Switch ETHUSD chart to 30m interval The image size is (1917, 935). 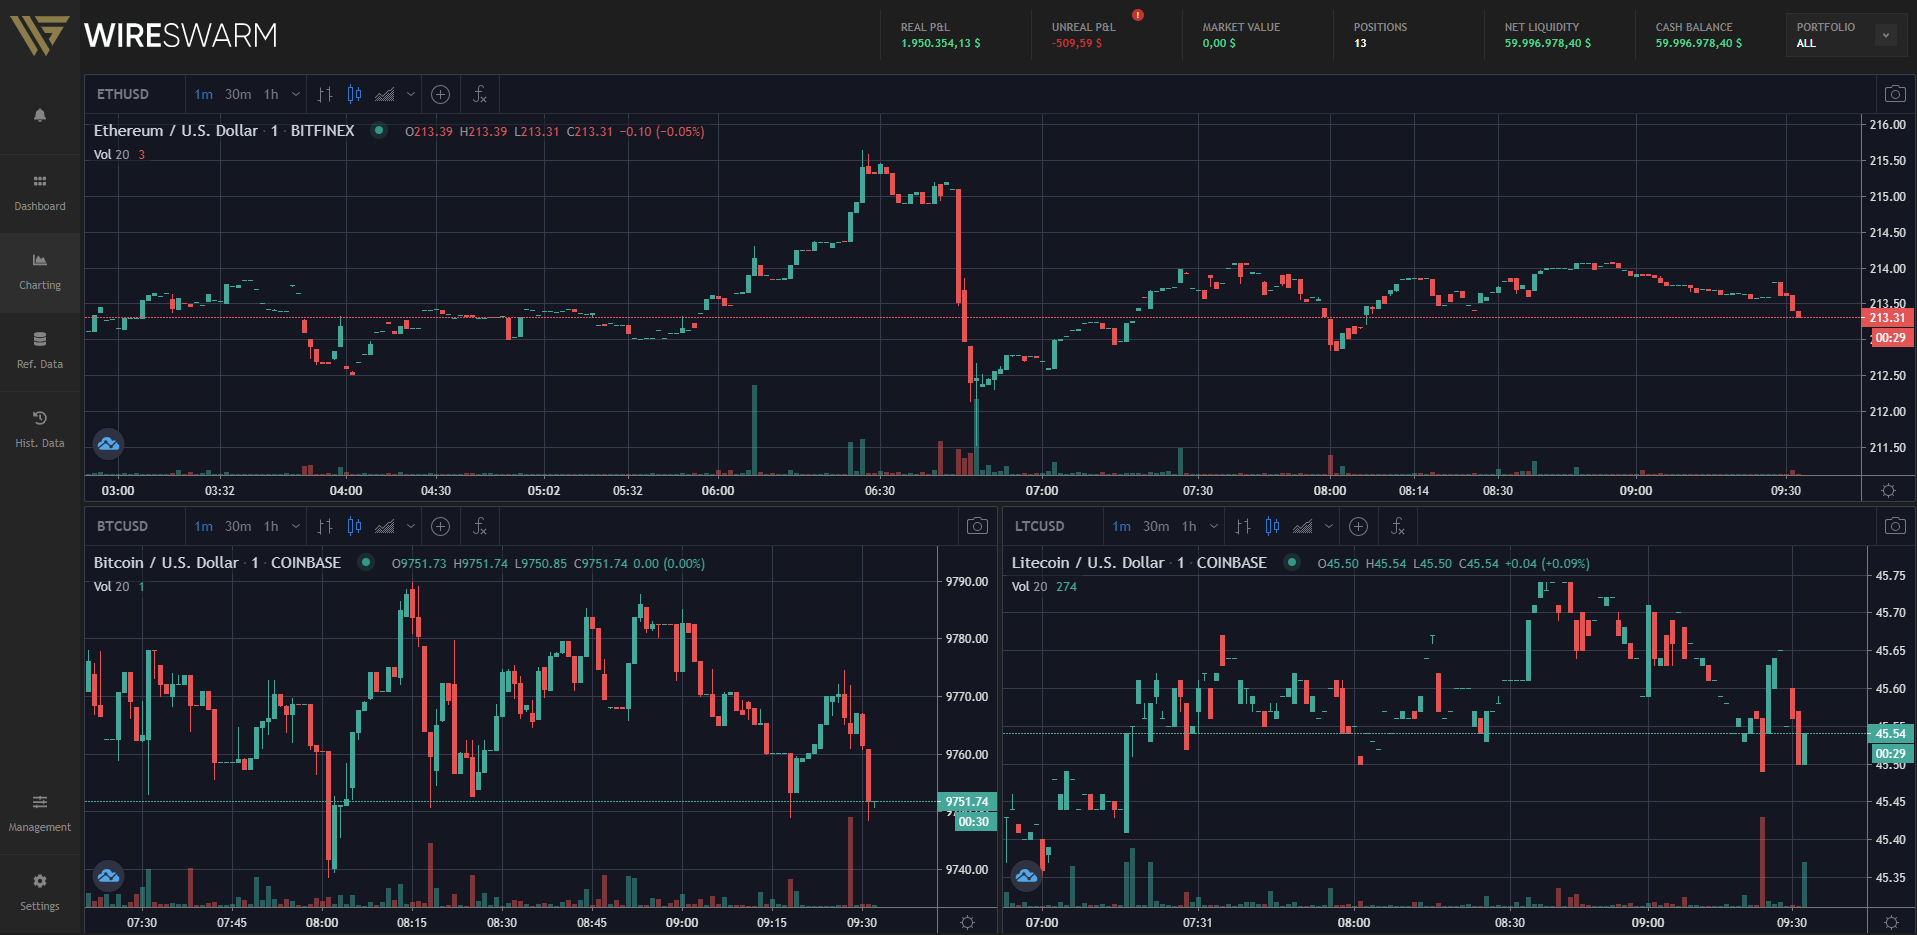[238, 94]
